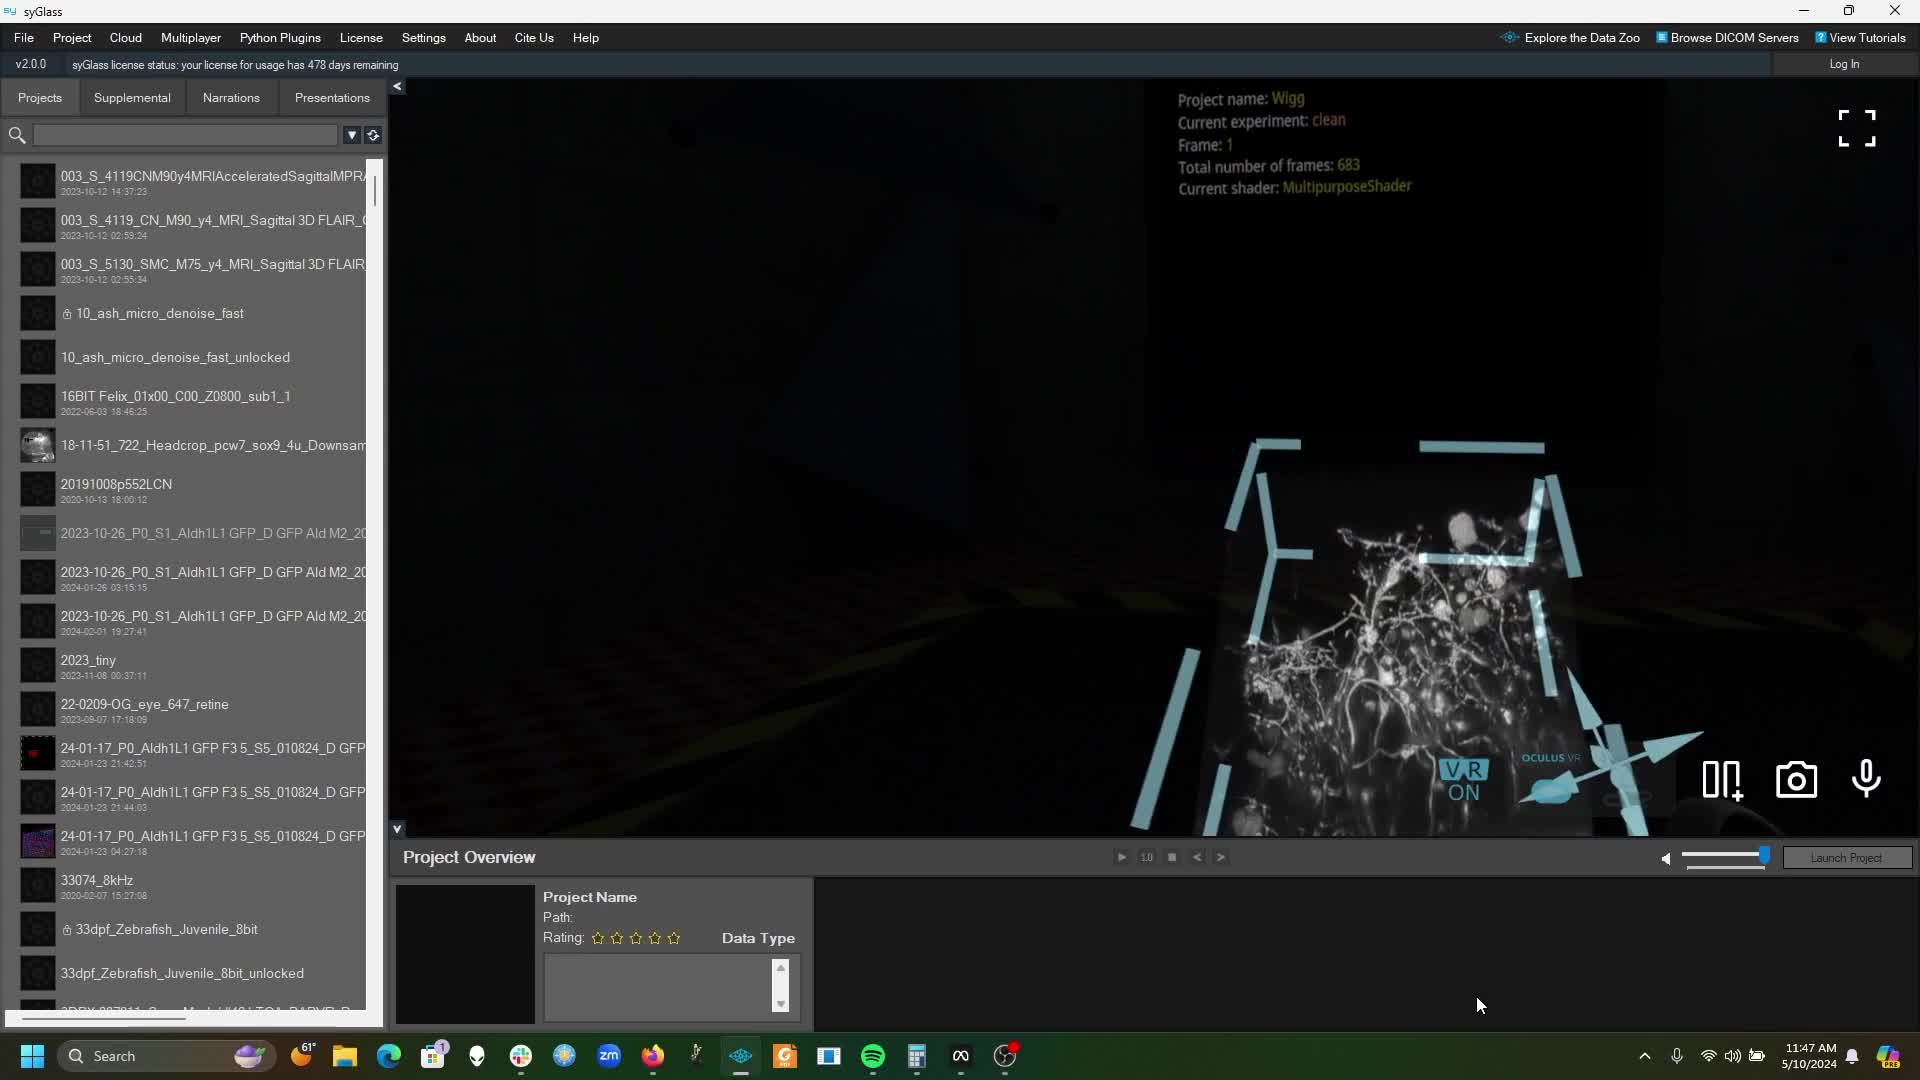Click the description box scroll down arrow
Screen dimensions: 1920x1080
[x=781, y=1004]
